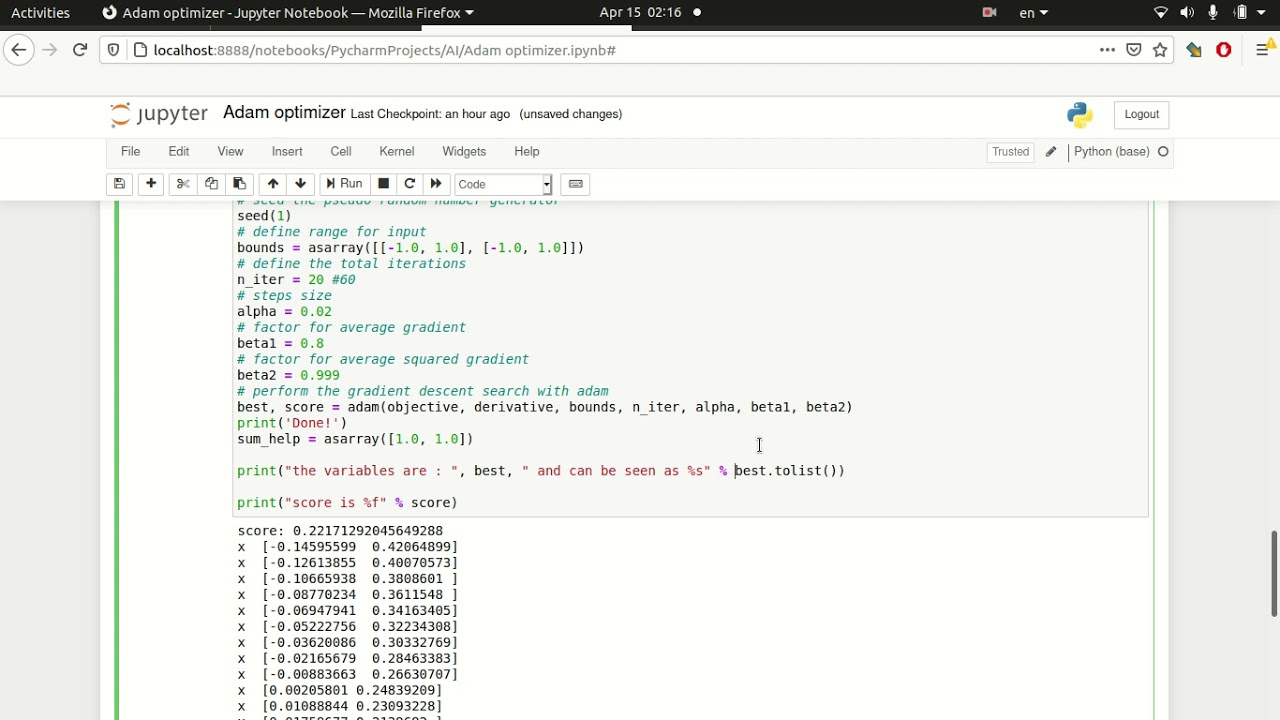
Task: Open site information page icon
Action: point(139,50)
